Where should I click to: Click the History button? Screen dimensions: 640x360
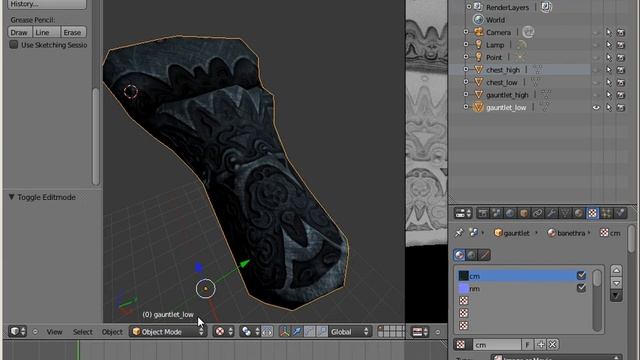(x=47, y=4)
